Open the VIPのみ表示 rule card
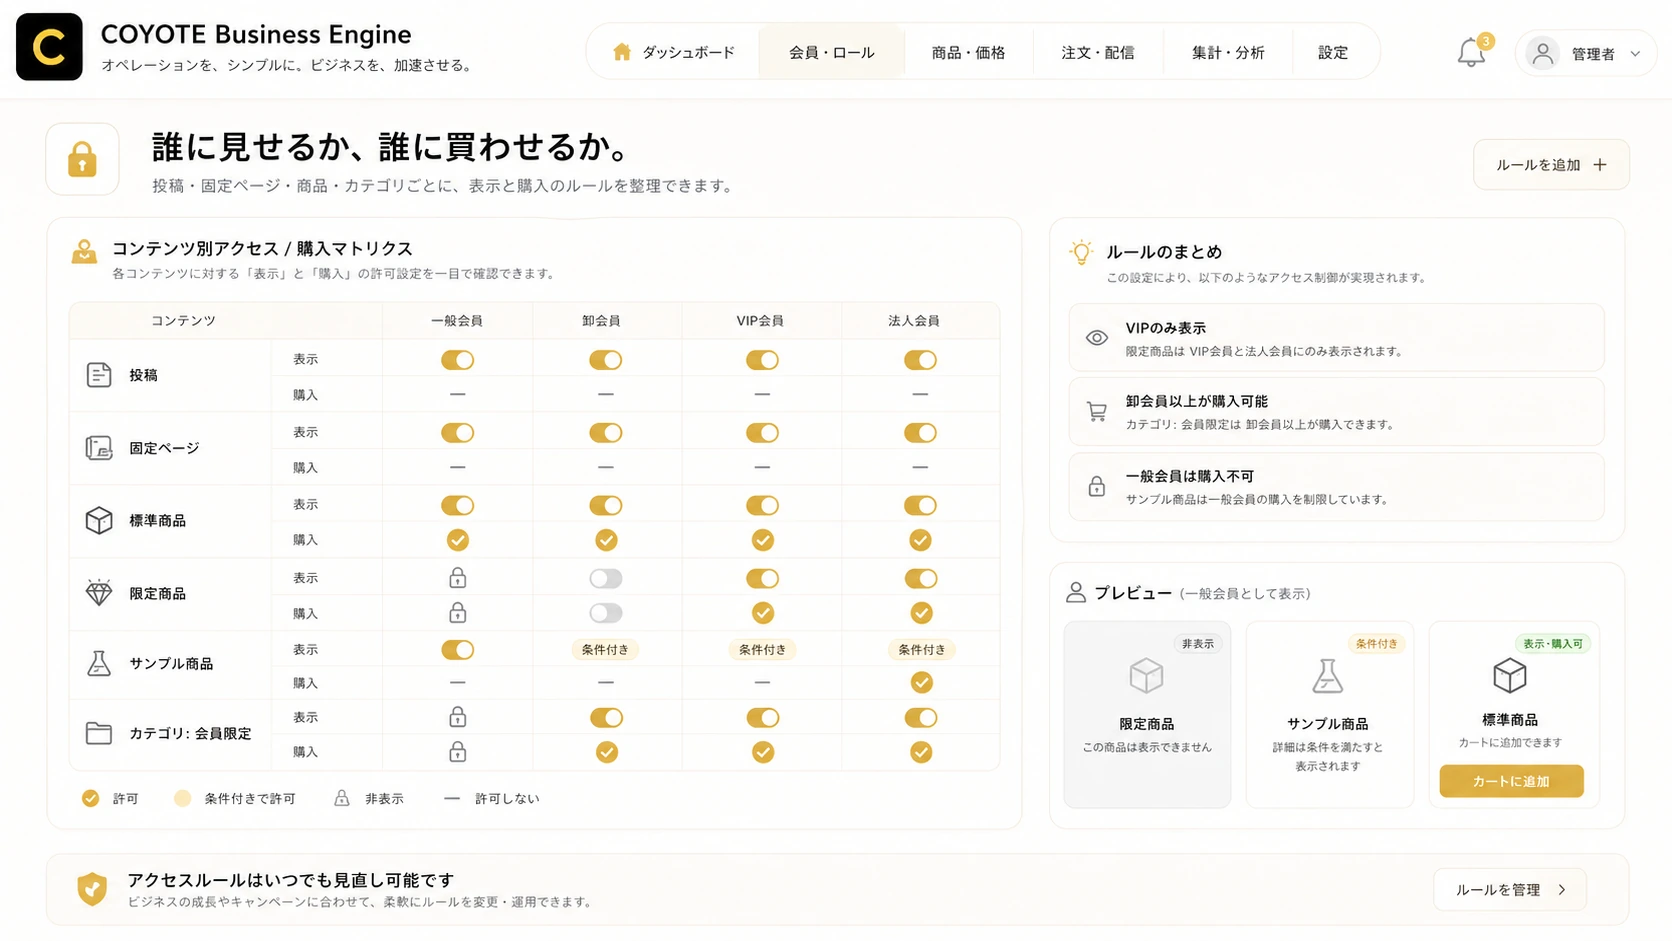Screen dimensions: 1672x941 (1336, 338)
